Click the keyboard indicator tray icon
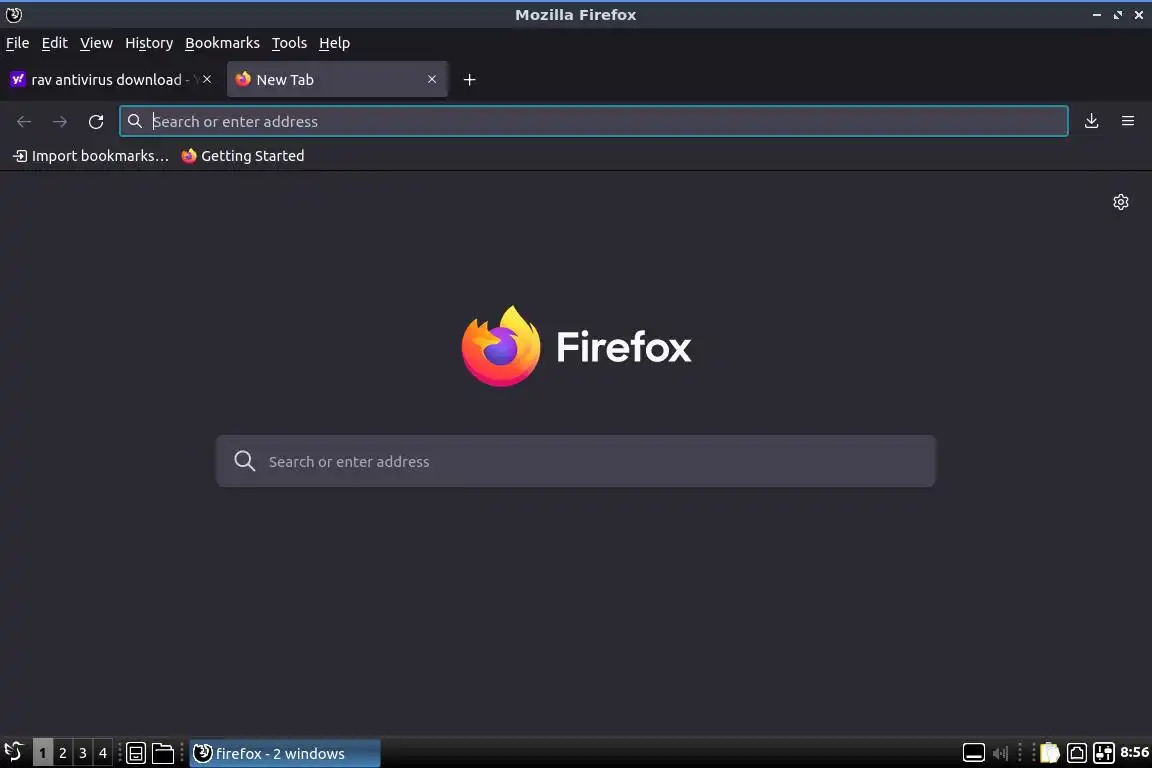The image size is (1152, 768). (x=973, y=753)
